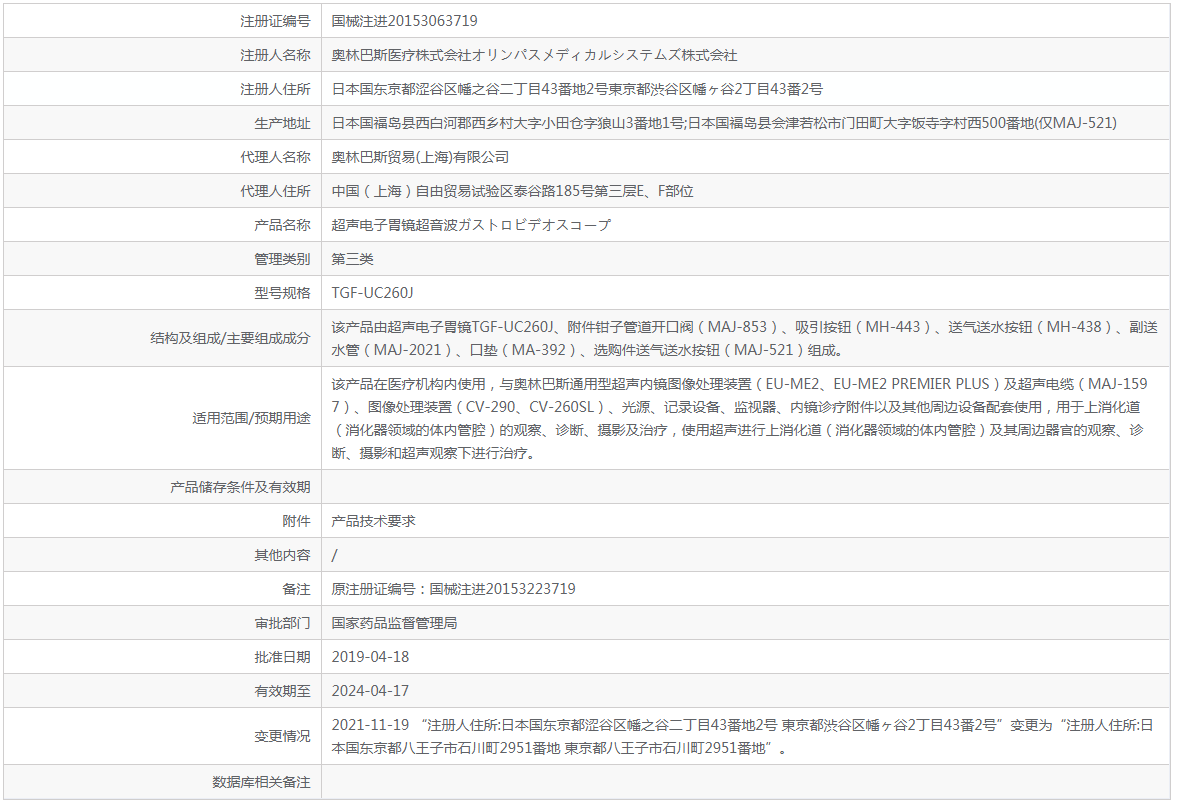Select the 数据库相关备注 label
Screen dimensions: 1179x804
261,782
